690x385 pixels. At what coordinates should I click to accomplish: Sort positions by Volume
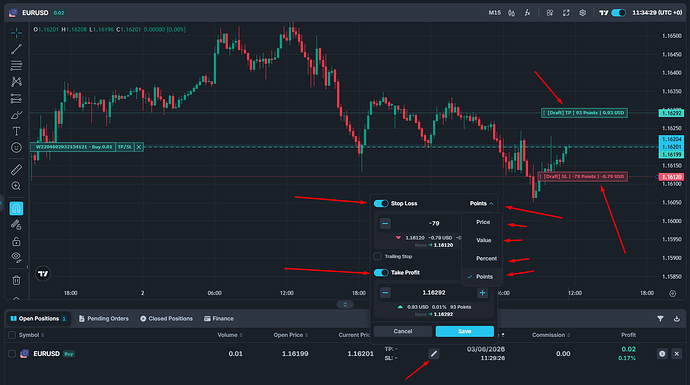pyautogui.click(x=230, y=335)
